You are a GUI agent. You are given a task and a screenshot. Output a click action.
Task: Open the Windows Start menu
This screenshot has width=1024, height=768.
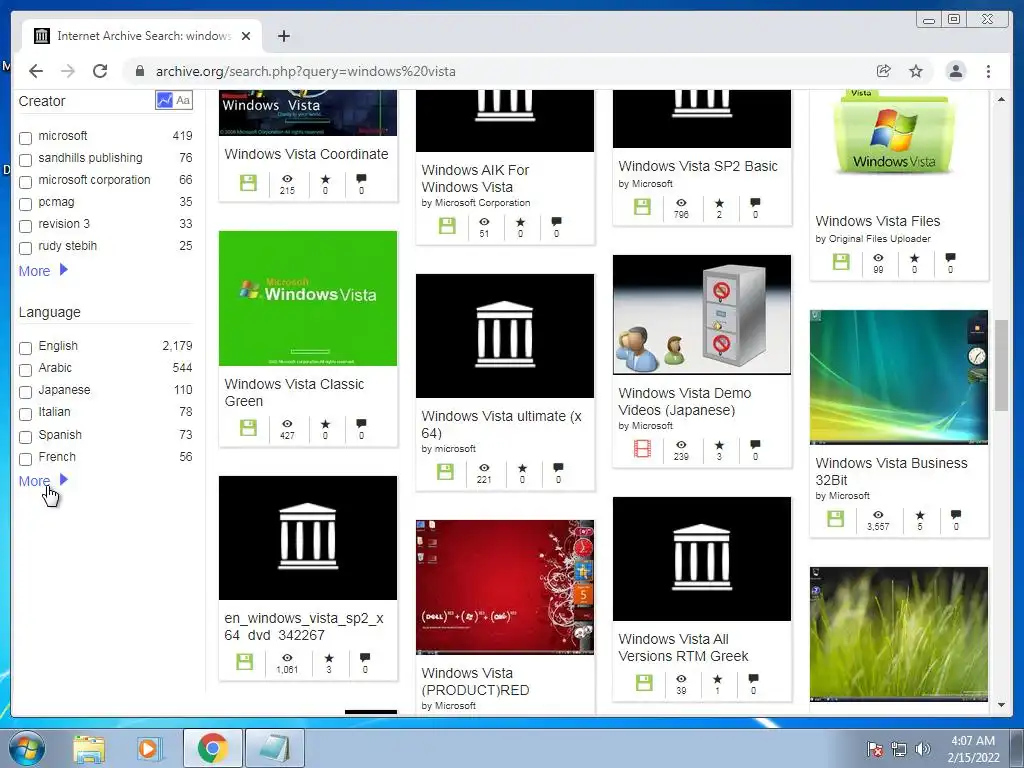pos(27,748)
